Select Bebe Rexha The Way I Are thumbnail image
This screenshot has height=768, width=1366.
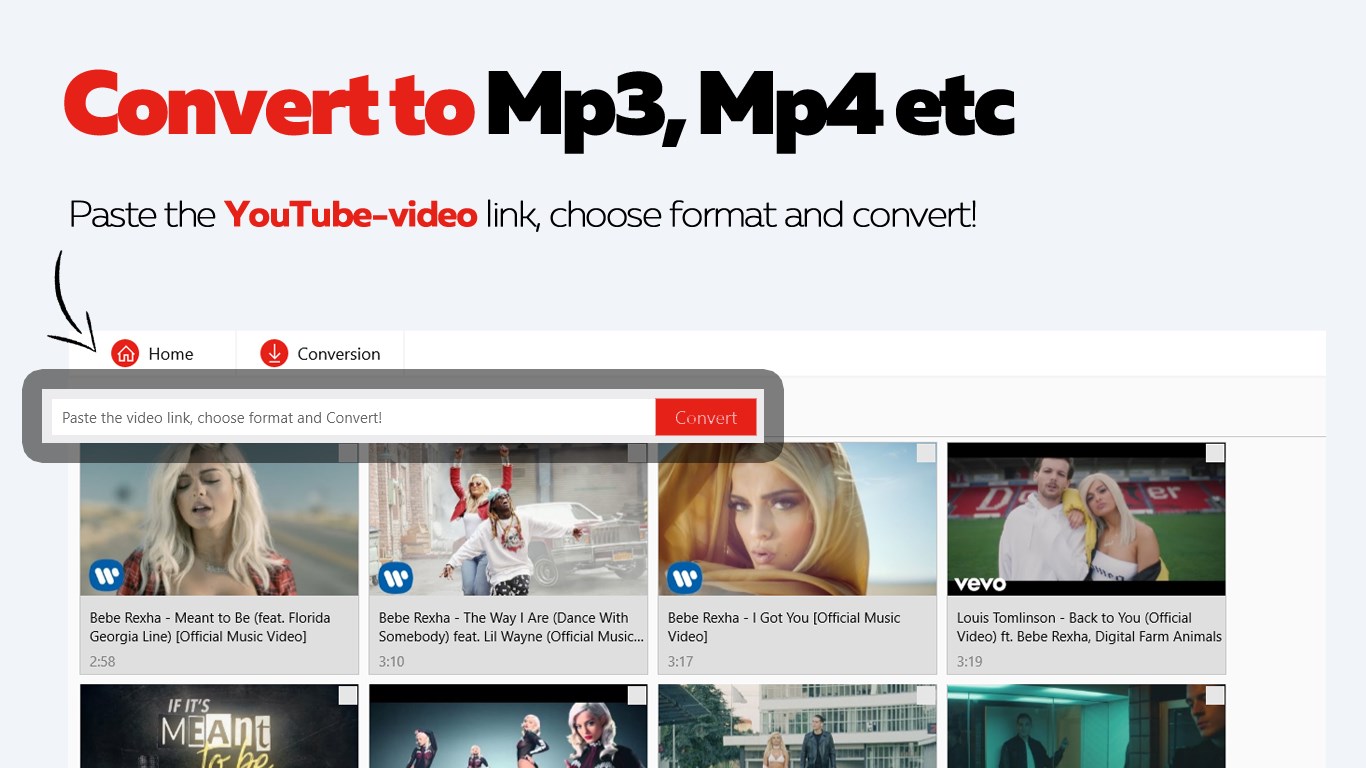coord(508,520)
